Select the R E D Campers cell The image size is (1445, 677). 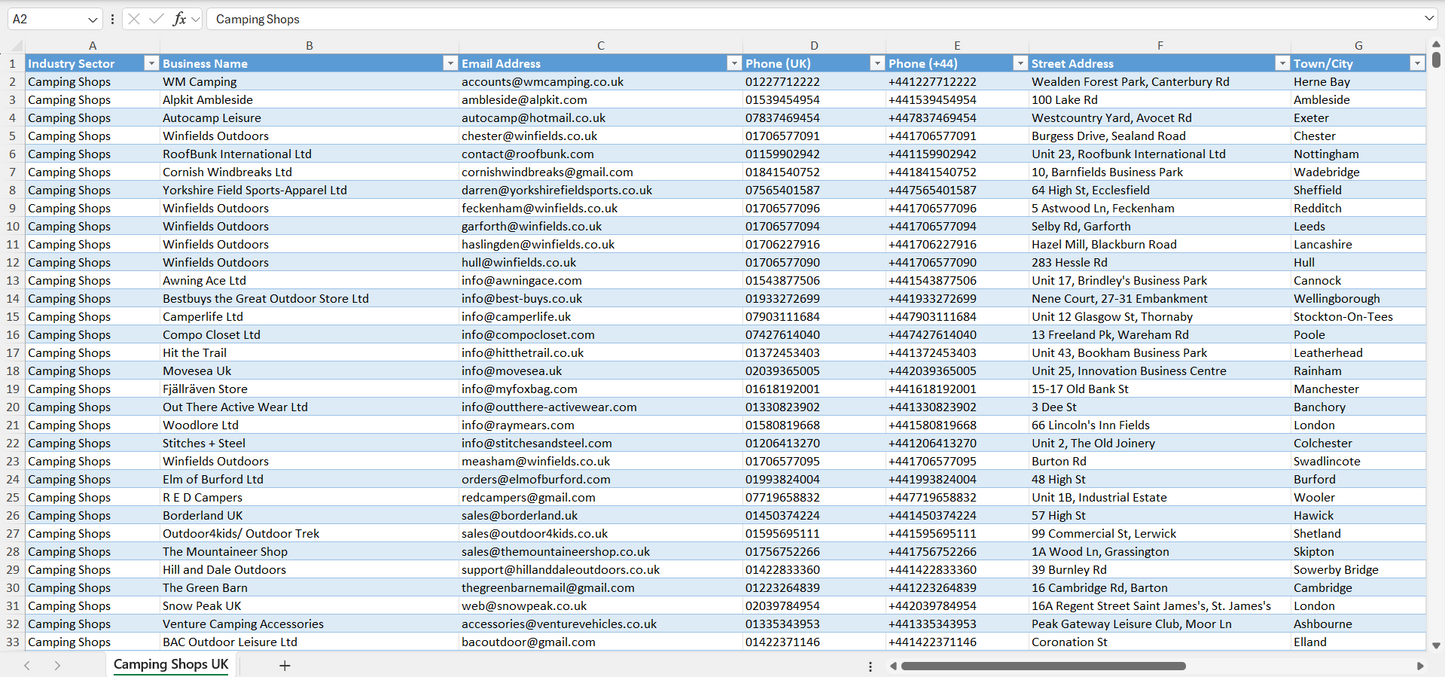point(309,497)
